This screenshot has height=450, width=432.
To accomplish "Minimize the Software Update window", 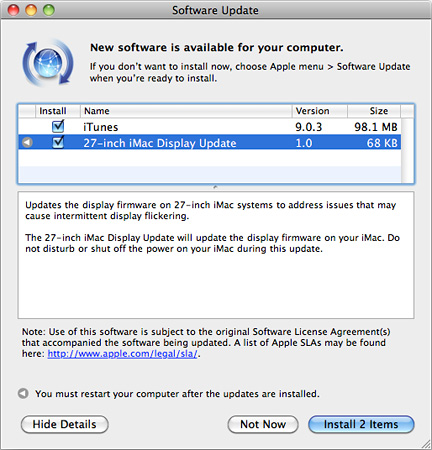I will pos(31,10).
